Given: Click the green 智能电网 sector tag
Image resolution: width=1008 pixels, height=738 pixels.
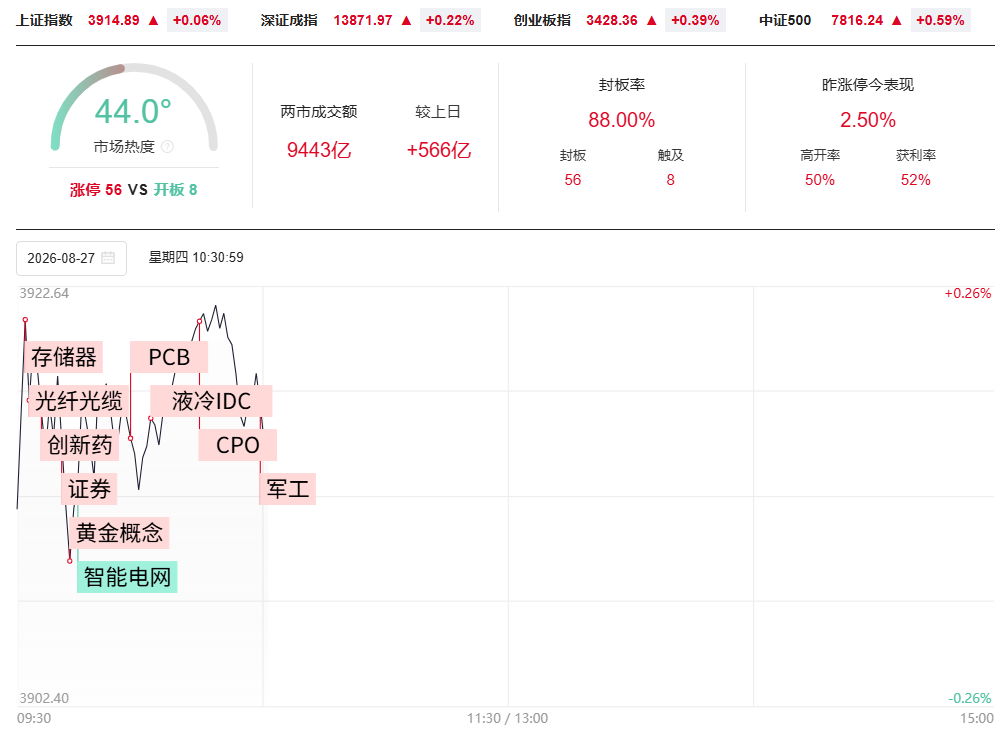Looking at the screenshot, I should pos(127,577).
